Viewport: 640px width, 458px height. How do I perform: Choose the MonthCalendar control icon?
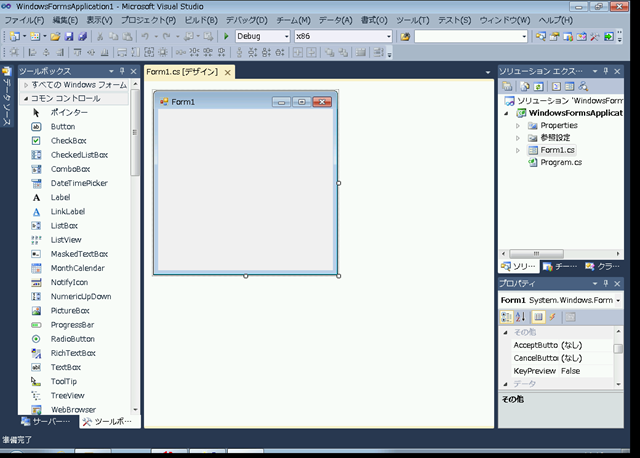(37, 268)
